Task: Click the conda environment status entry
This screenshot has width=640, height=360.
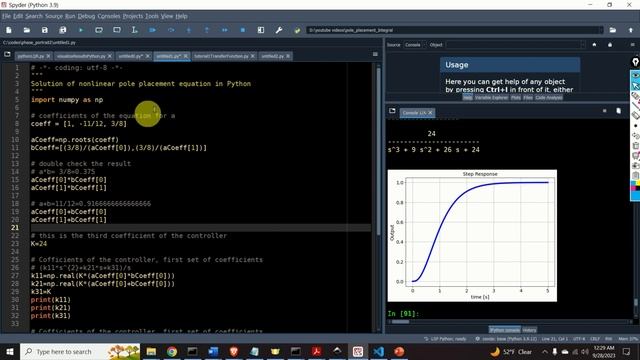Action: (x=506, y=339)
